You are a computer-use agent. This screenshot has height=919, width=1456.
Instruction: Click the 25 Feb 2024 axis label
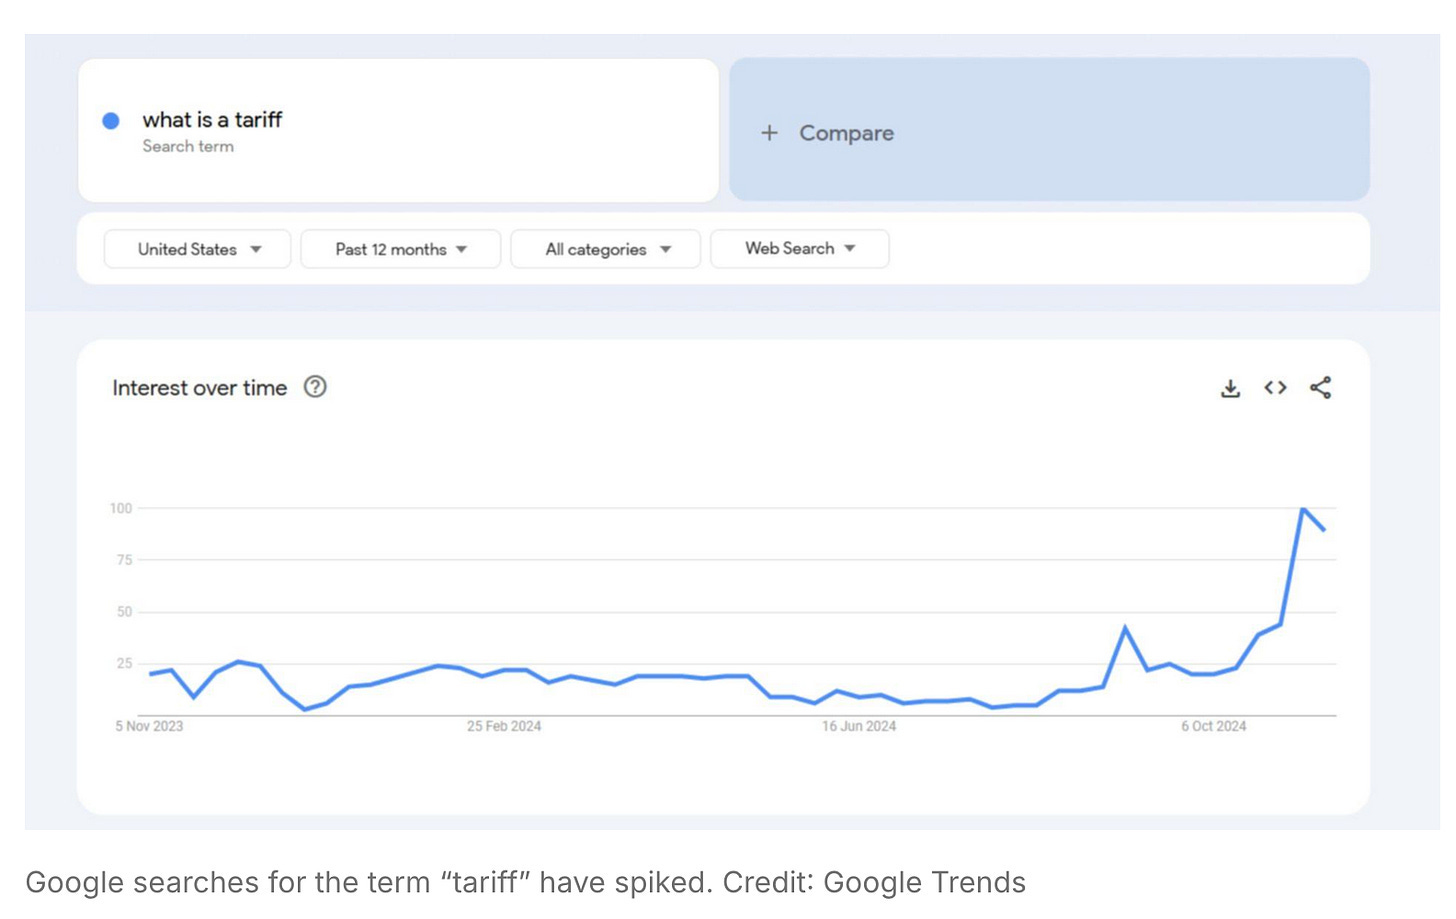pyautogui.click(x=504, y=726)
